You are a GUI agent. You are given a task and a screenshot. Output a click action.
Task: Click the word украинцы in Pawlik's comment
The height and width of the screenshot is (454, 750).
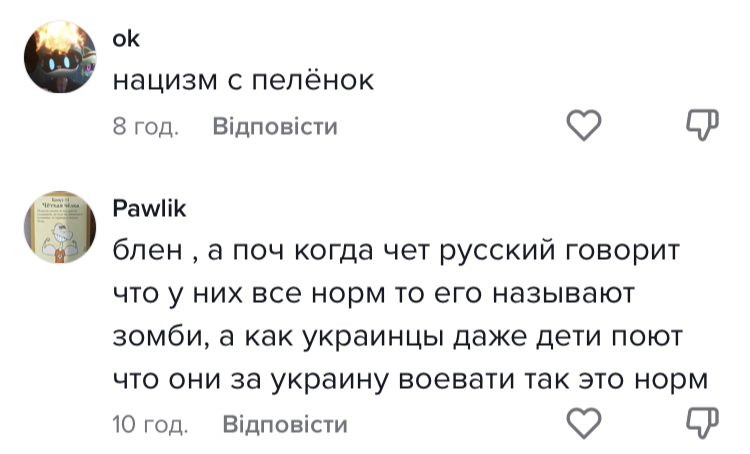pos(375,339)
